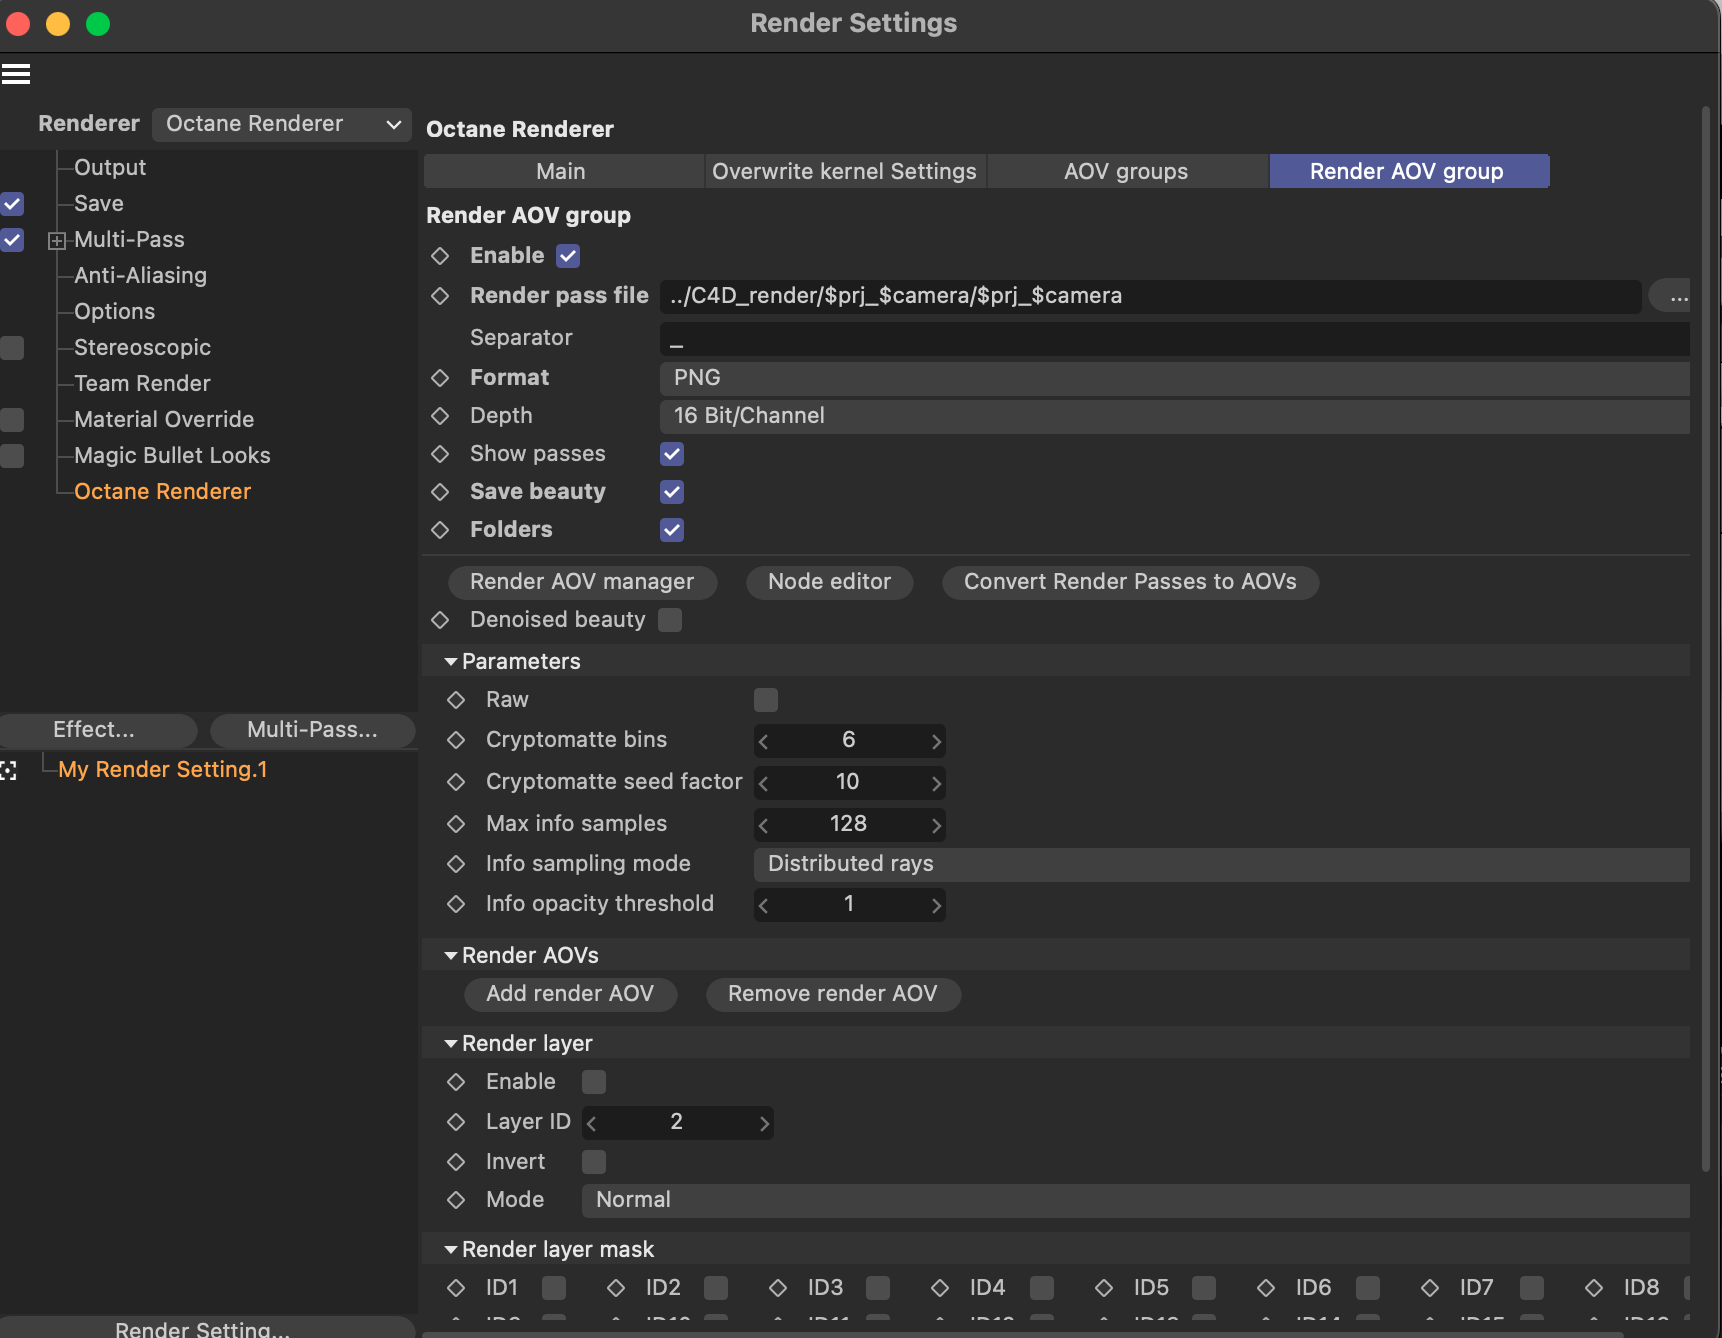Screen dimensions: 1722x1338
Task: Decrease Max info samples with left arrow
Action: pos(764,825)
